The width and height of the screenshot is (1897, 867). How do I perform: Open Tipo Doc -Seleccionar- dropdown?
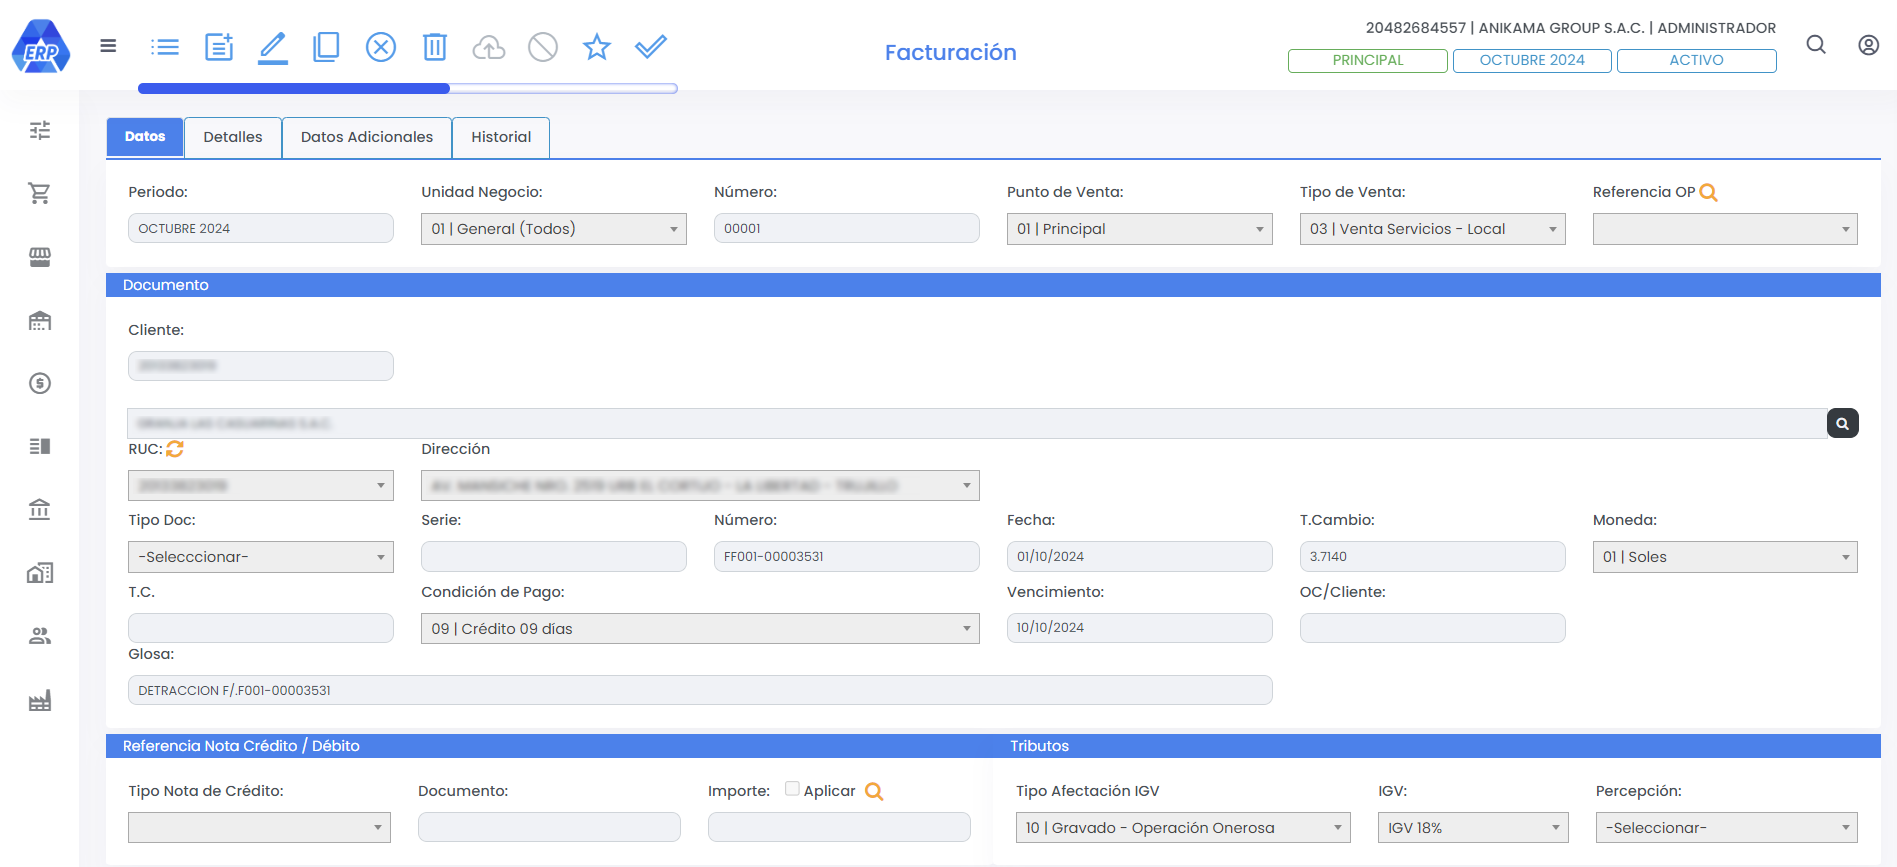[261, 557]
